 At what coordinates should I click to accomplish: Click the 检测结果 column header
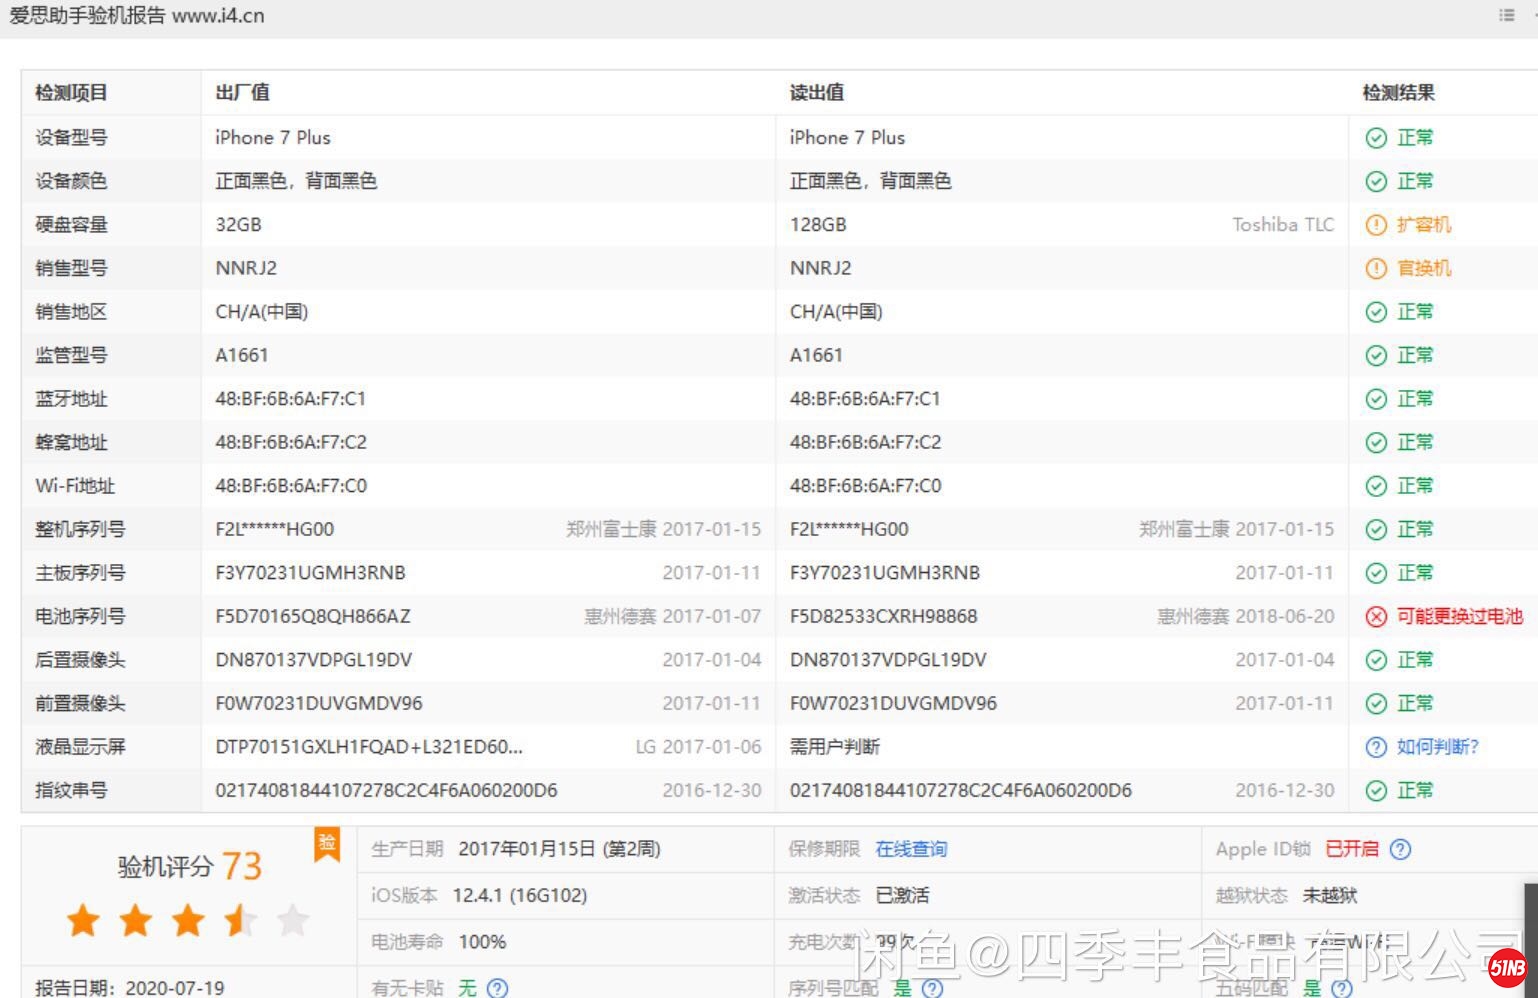tap(1398, 93)
